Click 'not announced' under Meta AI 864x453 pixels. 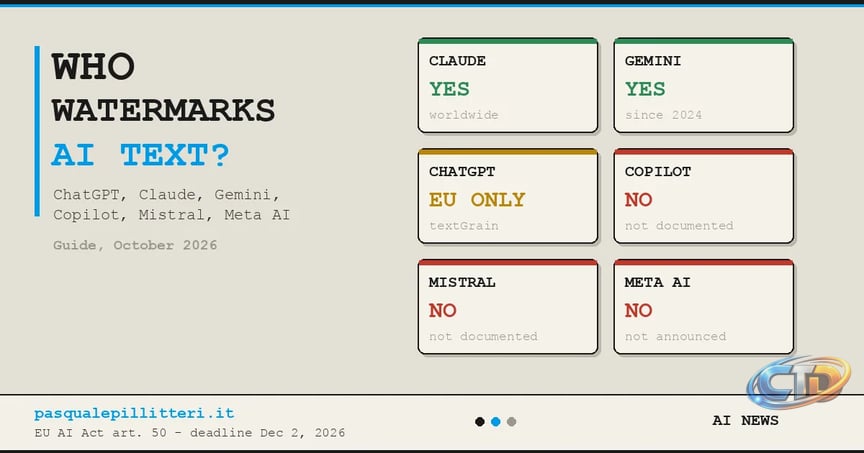tap(676, 336)
